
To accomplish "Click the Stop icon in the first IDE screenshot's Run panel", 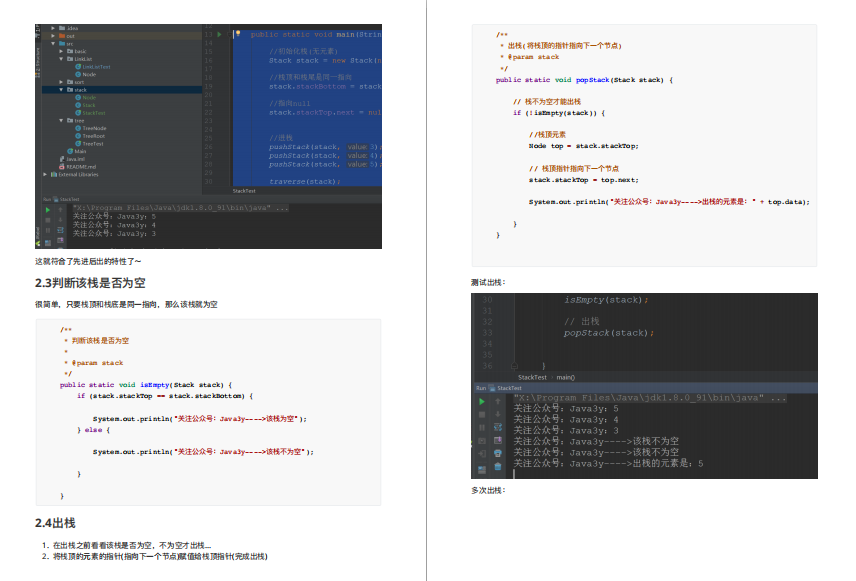I will [x=47, y=220].
